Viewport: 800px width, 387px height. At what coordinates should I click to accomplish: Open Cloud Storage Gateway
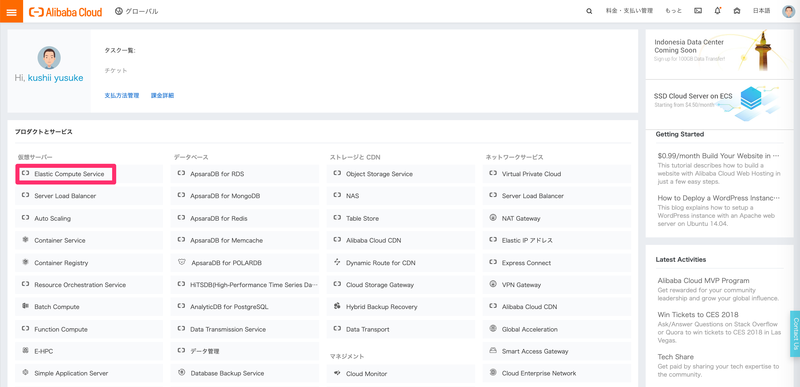click(x=401, y=285)
